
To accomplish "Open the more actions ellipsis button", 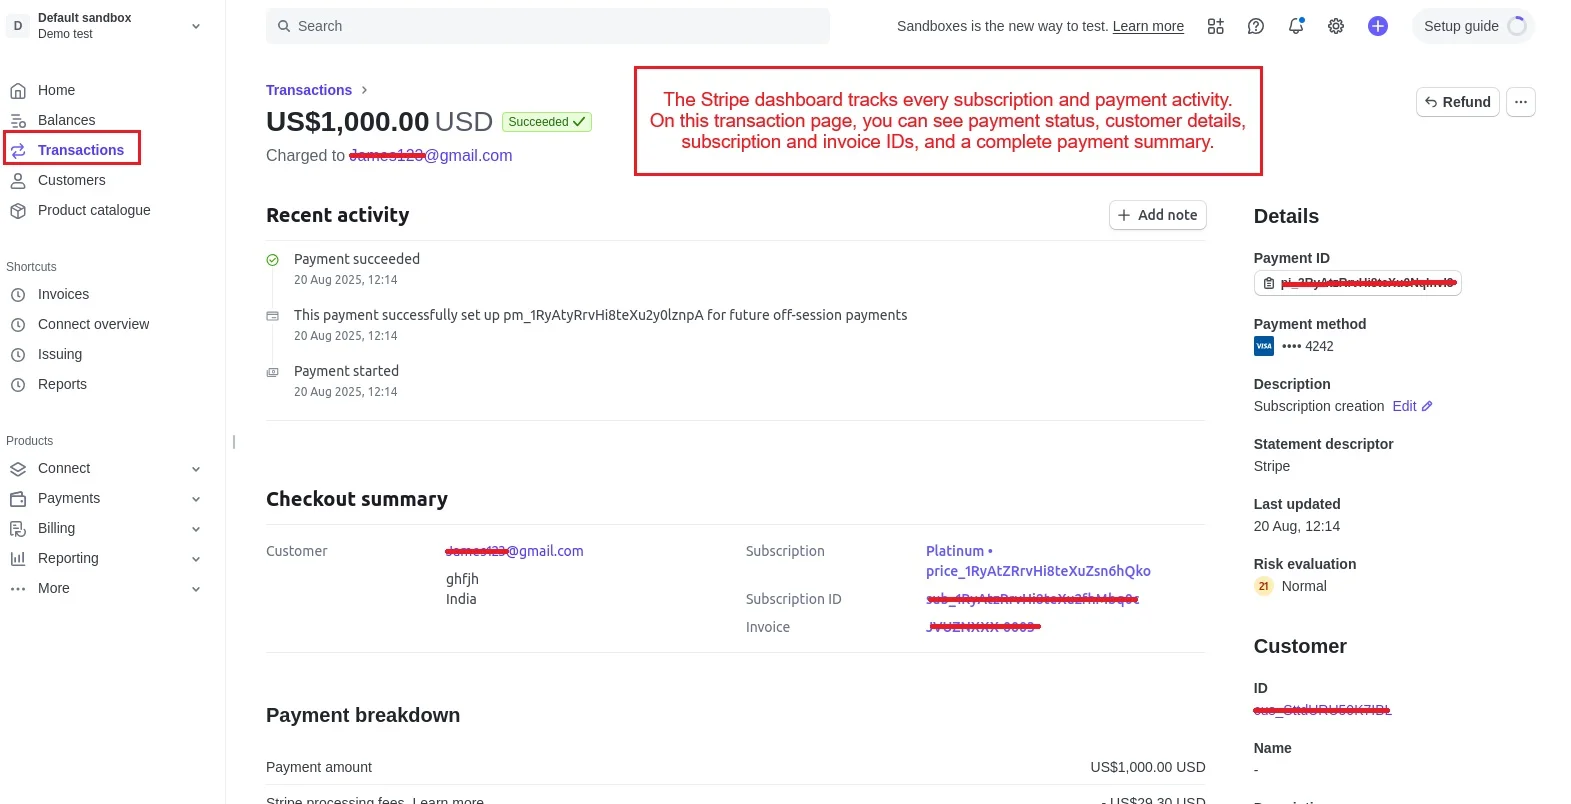I will (x=1520, y=102).
